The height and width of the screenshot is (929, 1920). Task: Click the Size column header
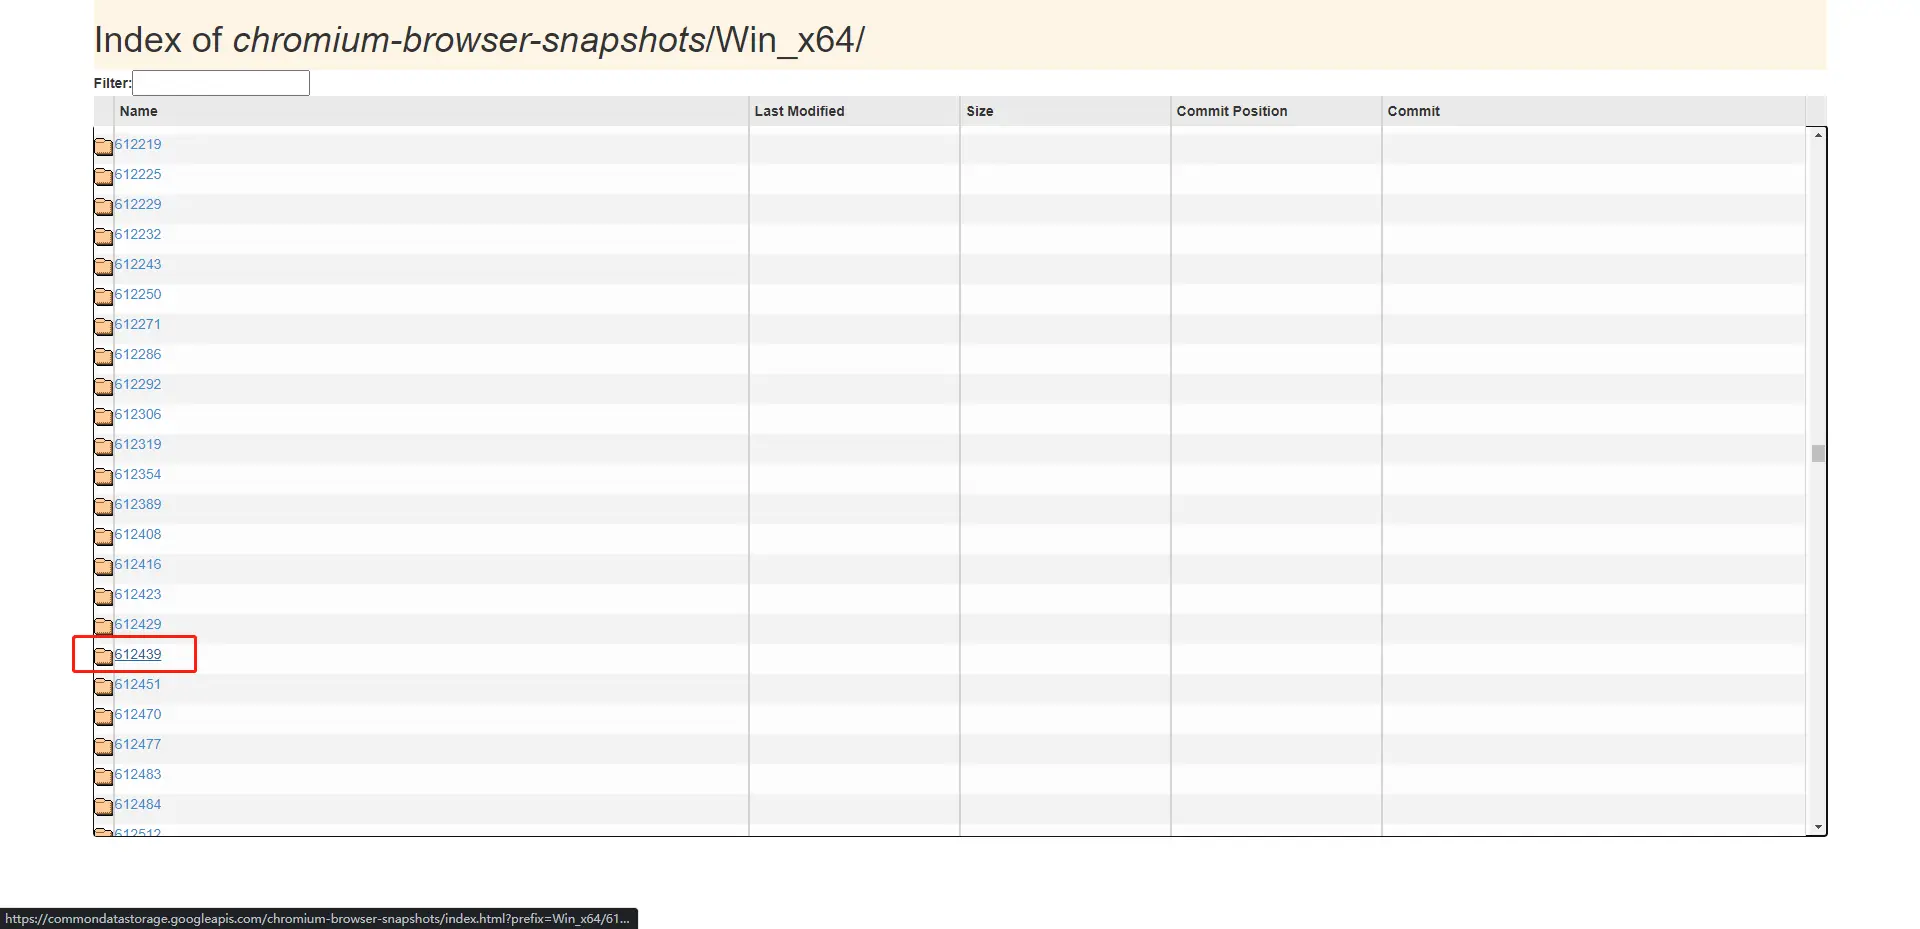[979, 111]
